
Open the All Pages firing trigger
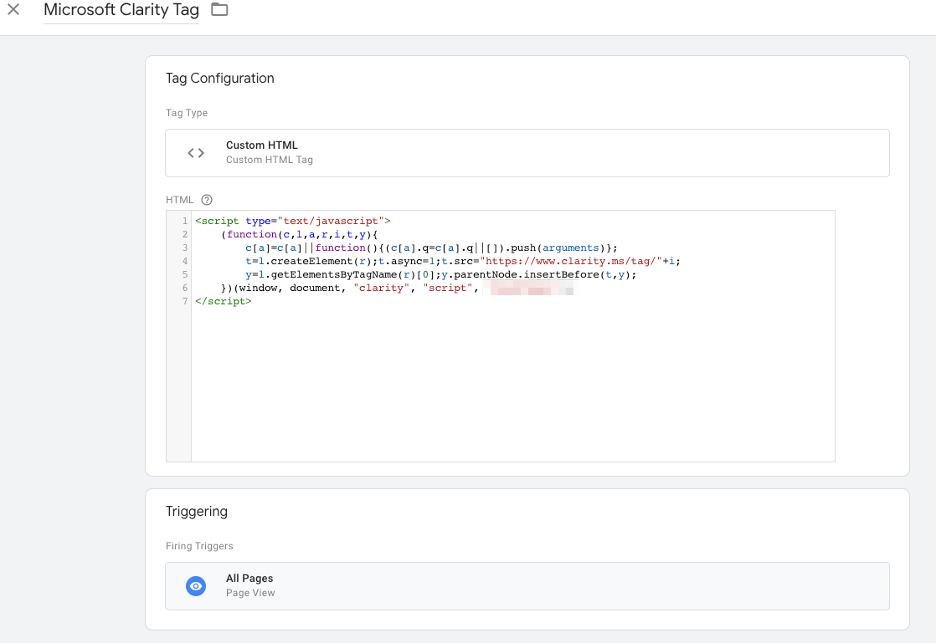coord(527,586)
